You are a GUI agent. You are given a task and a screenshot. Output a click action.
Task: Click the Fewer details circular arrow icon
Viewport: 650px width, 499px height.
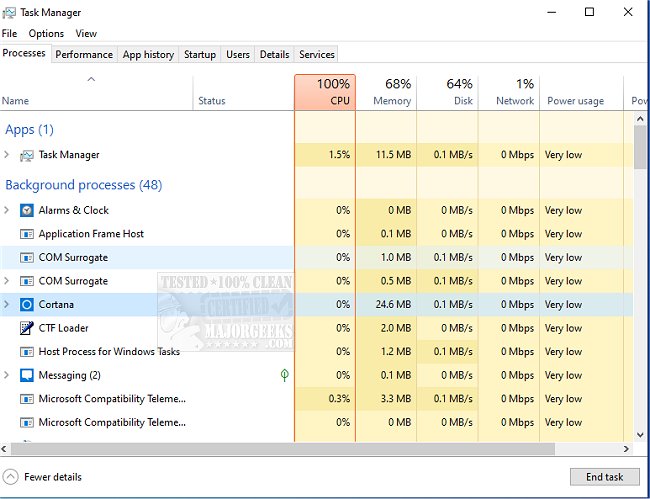pyautogui.click(x=10, y=477)
